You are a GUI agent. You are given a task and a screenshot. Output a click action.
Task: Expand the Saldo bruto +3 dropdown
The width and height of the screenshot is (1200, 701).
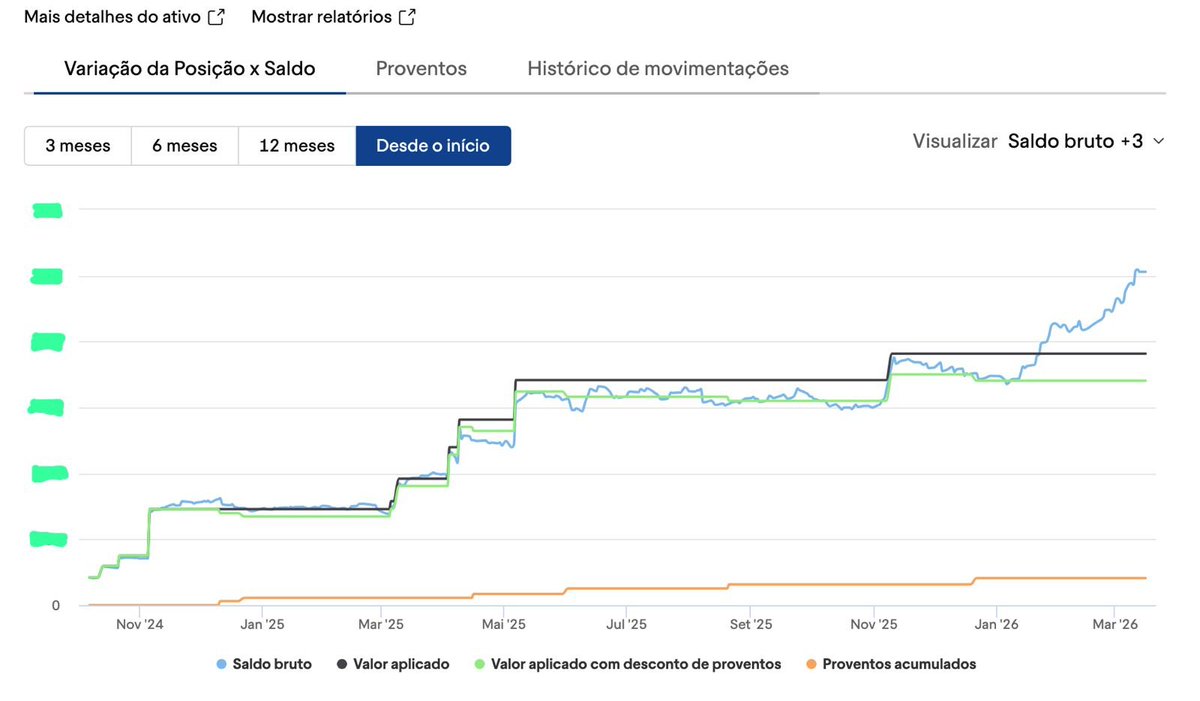(x=1086, y=142)
